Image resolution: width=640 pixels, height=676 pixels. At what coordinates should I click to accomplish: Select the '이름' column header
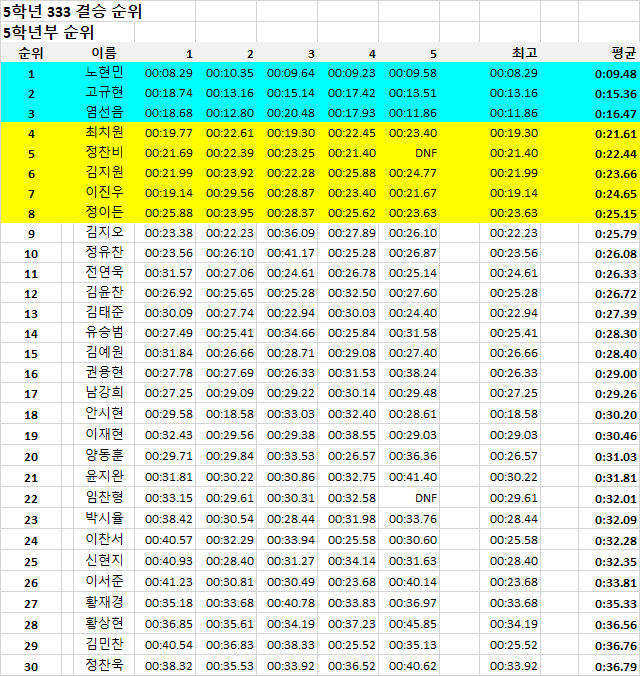pyautogui.click(x=104, y=53)
